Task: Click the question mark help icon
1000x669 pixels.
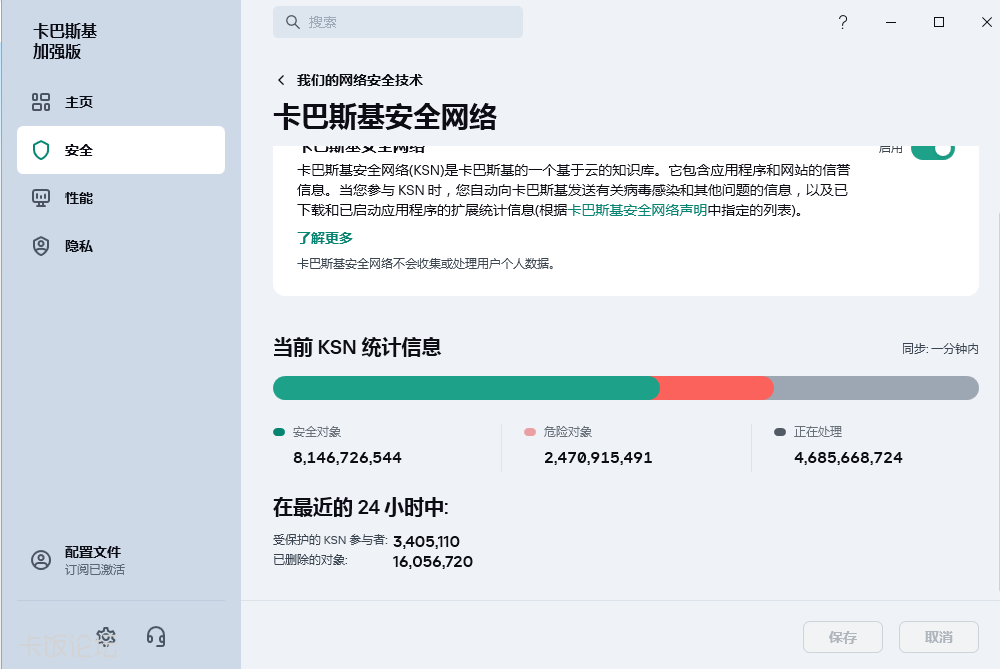Action: pos(843,22)
